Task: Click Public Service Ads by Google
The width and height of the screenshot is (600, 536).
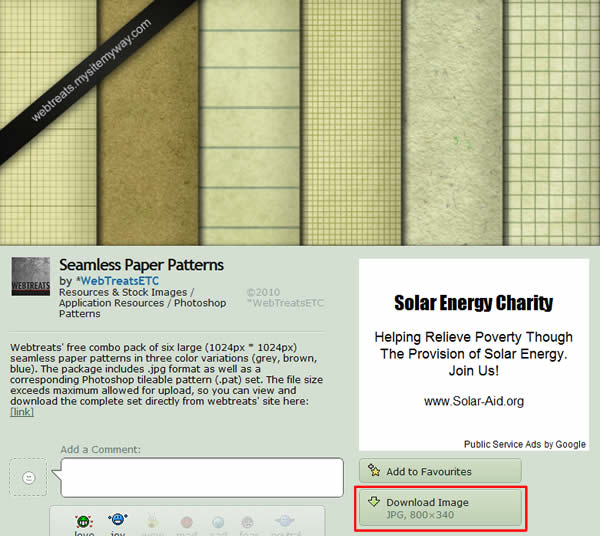Action: coord(525,444)
